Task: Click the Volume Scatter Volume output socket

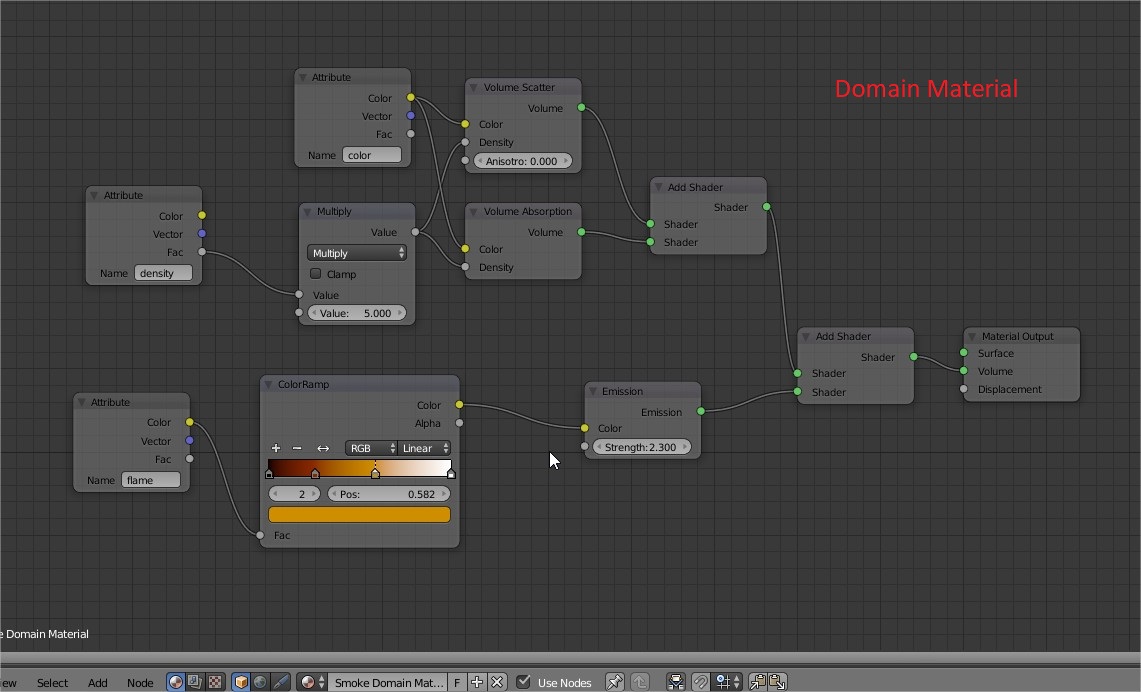Action: pos(581,108)
